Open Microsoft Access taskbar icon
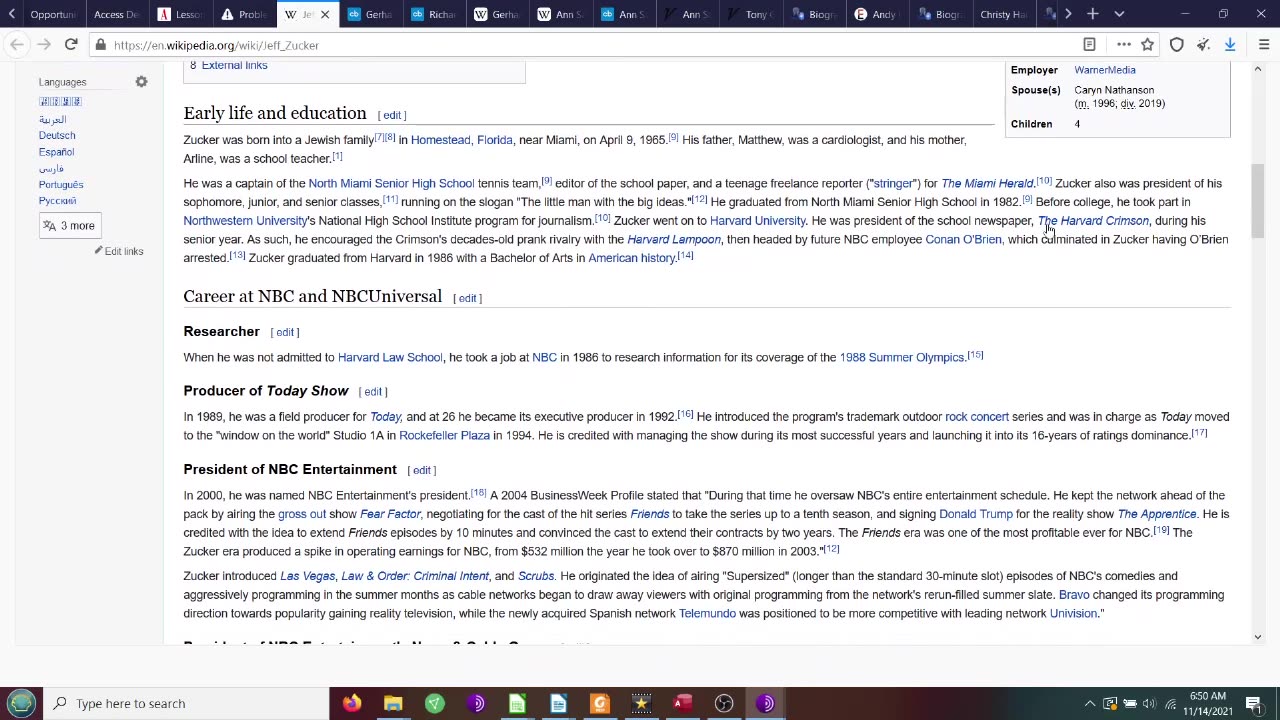 pyautogui.click(x=682, y=703)
